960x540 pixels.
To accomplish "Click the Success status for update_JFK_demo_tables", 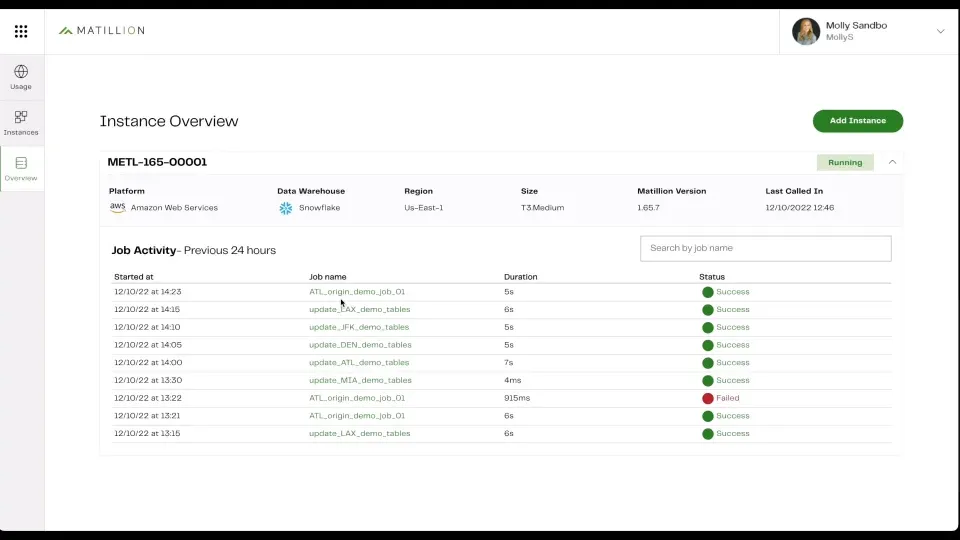I will (x=726, y=328).
